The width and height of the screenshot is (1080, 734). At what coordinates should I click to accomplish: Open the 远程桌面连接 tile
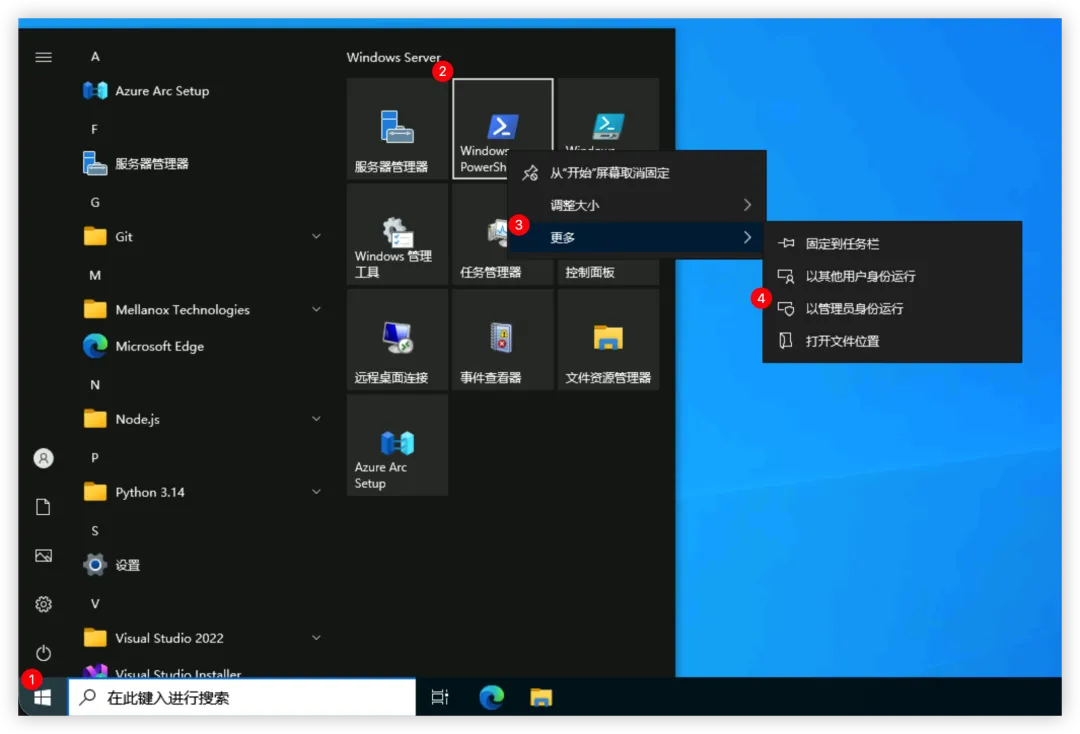click(x=397, y=339)
